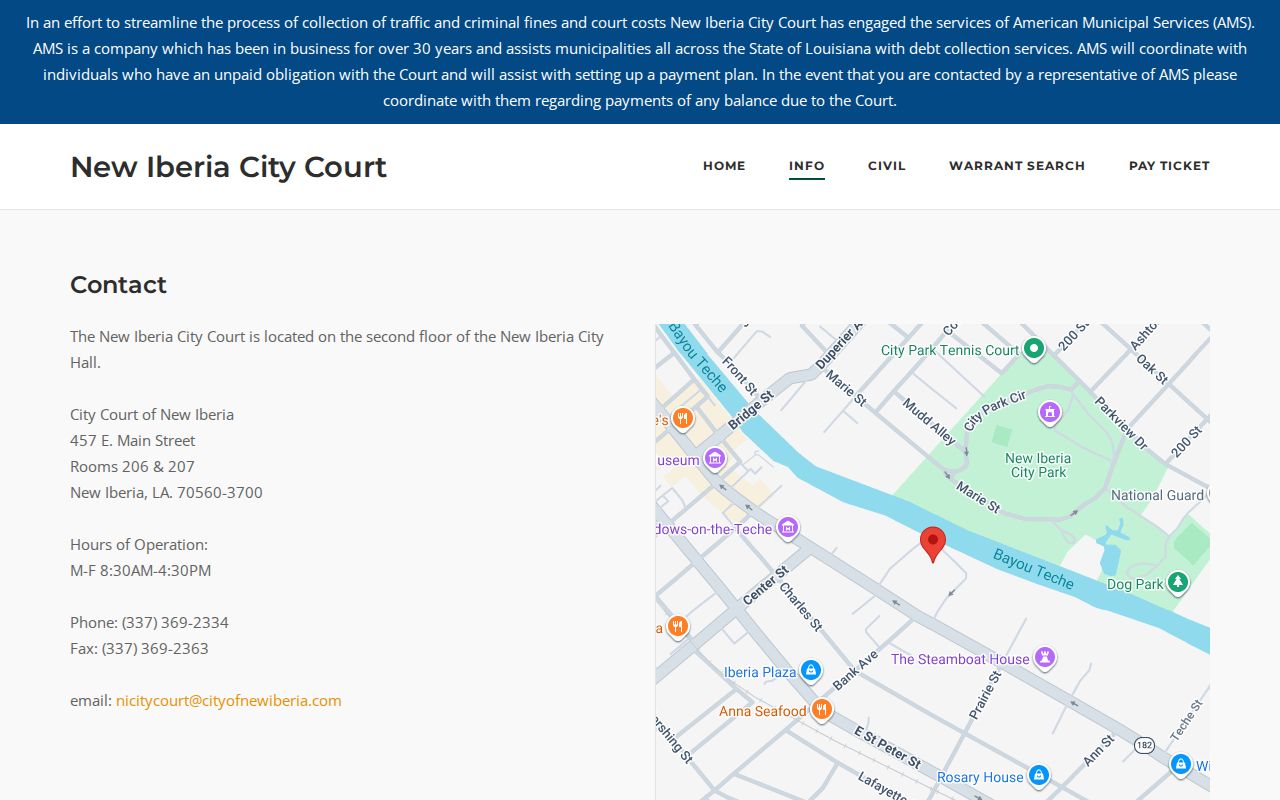Click the Anna Seafood restaurant marker icon

[x=821, y=710]
